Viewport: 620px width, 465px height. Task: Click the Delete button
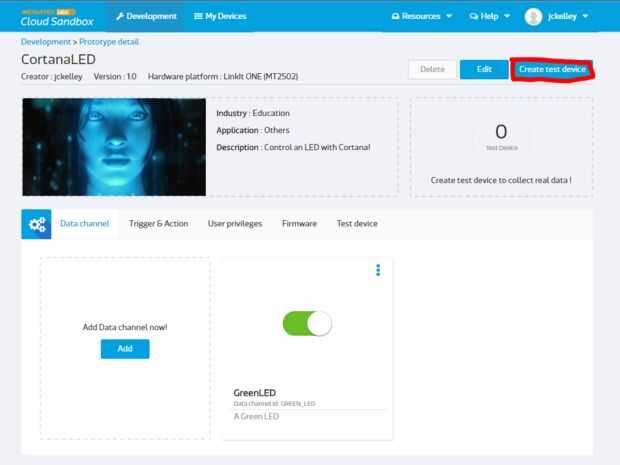(x=432, y=69)
